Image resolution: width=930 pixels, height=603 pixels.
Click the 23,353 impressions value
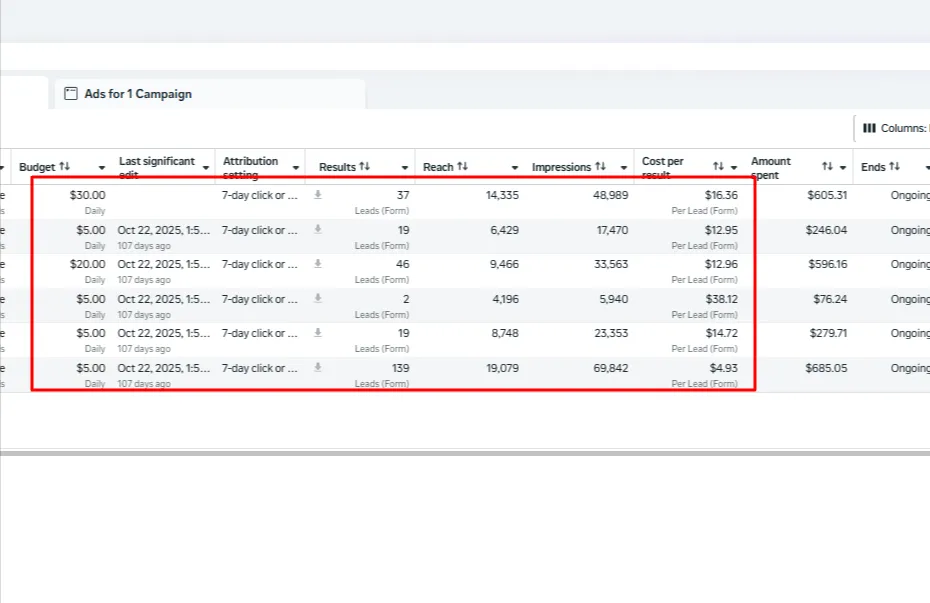[611, 333]
